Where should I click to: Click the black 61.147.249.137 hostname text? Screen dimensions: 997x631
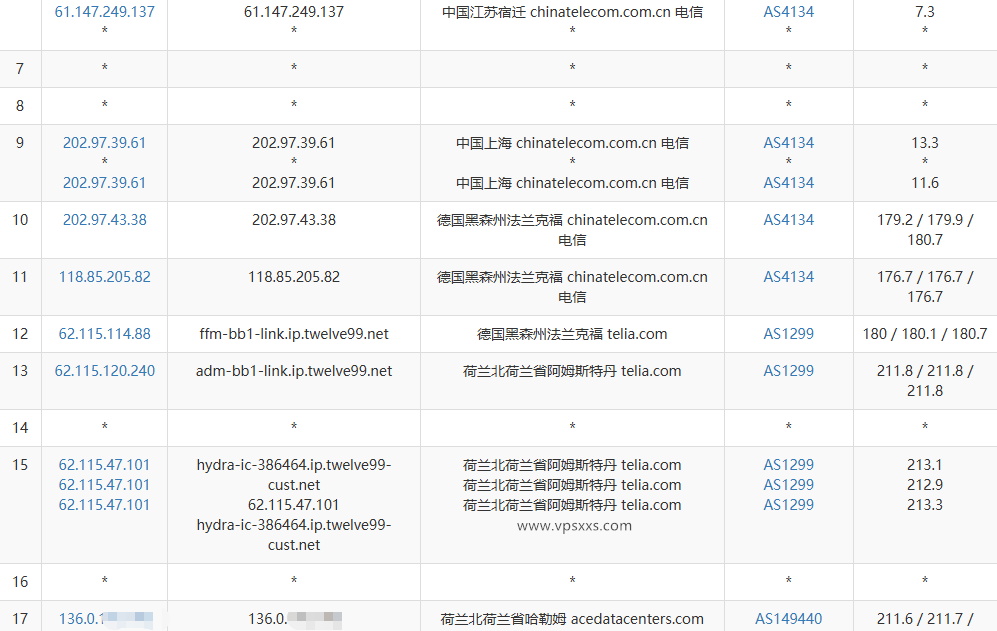294,11
